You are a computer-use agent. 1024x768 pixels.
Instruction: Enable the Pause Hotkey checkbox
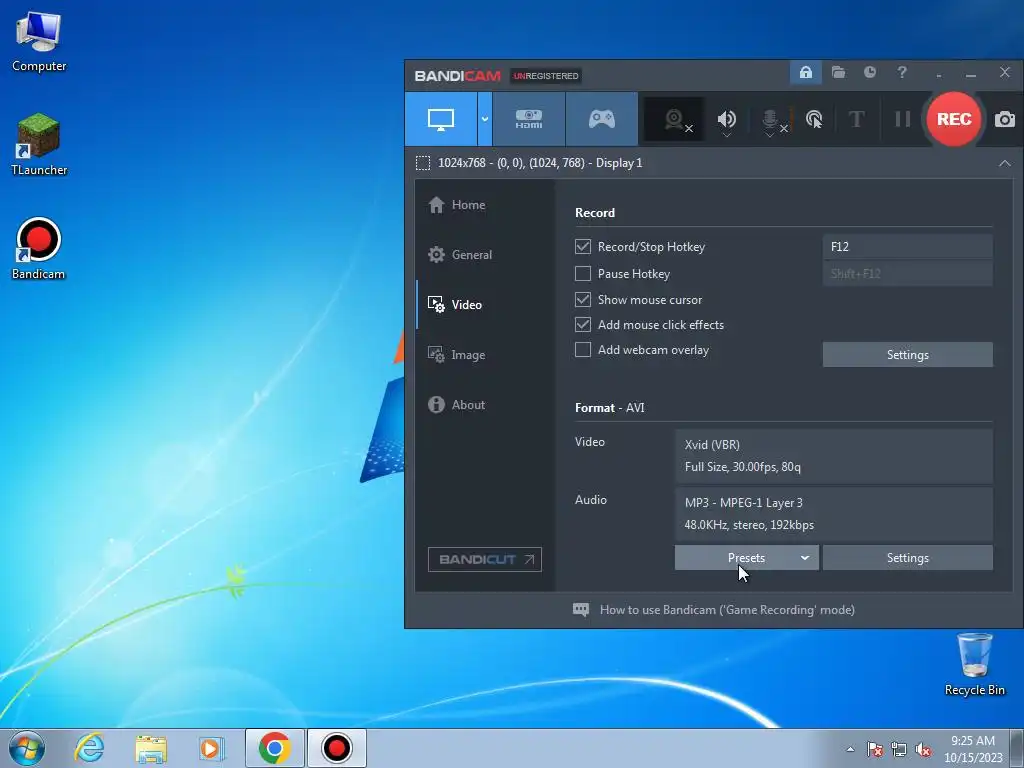point(583,274)
